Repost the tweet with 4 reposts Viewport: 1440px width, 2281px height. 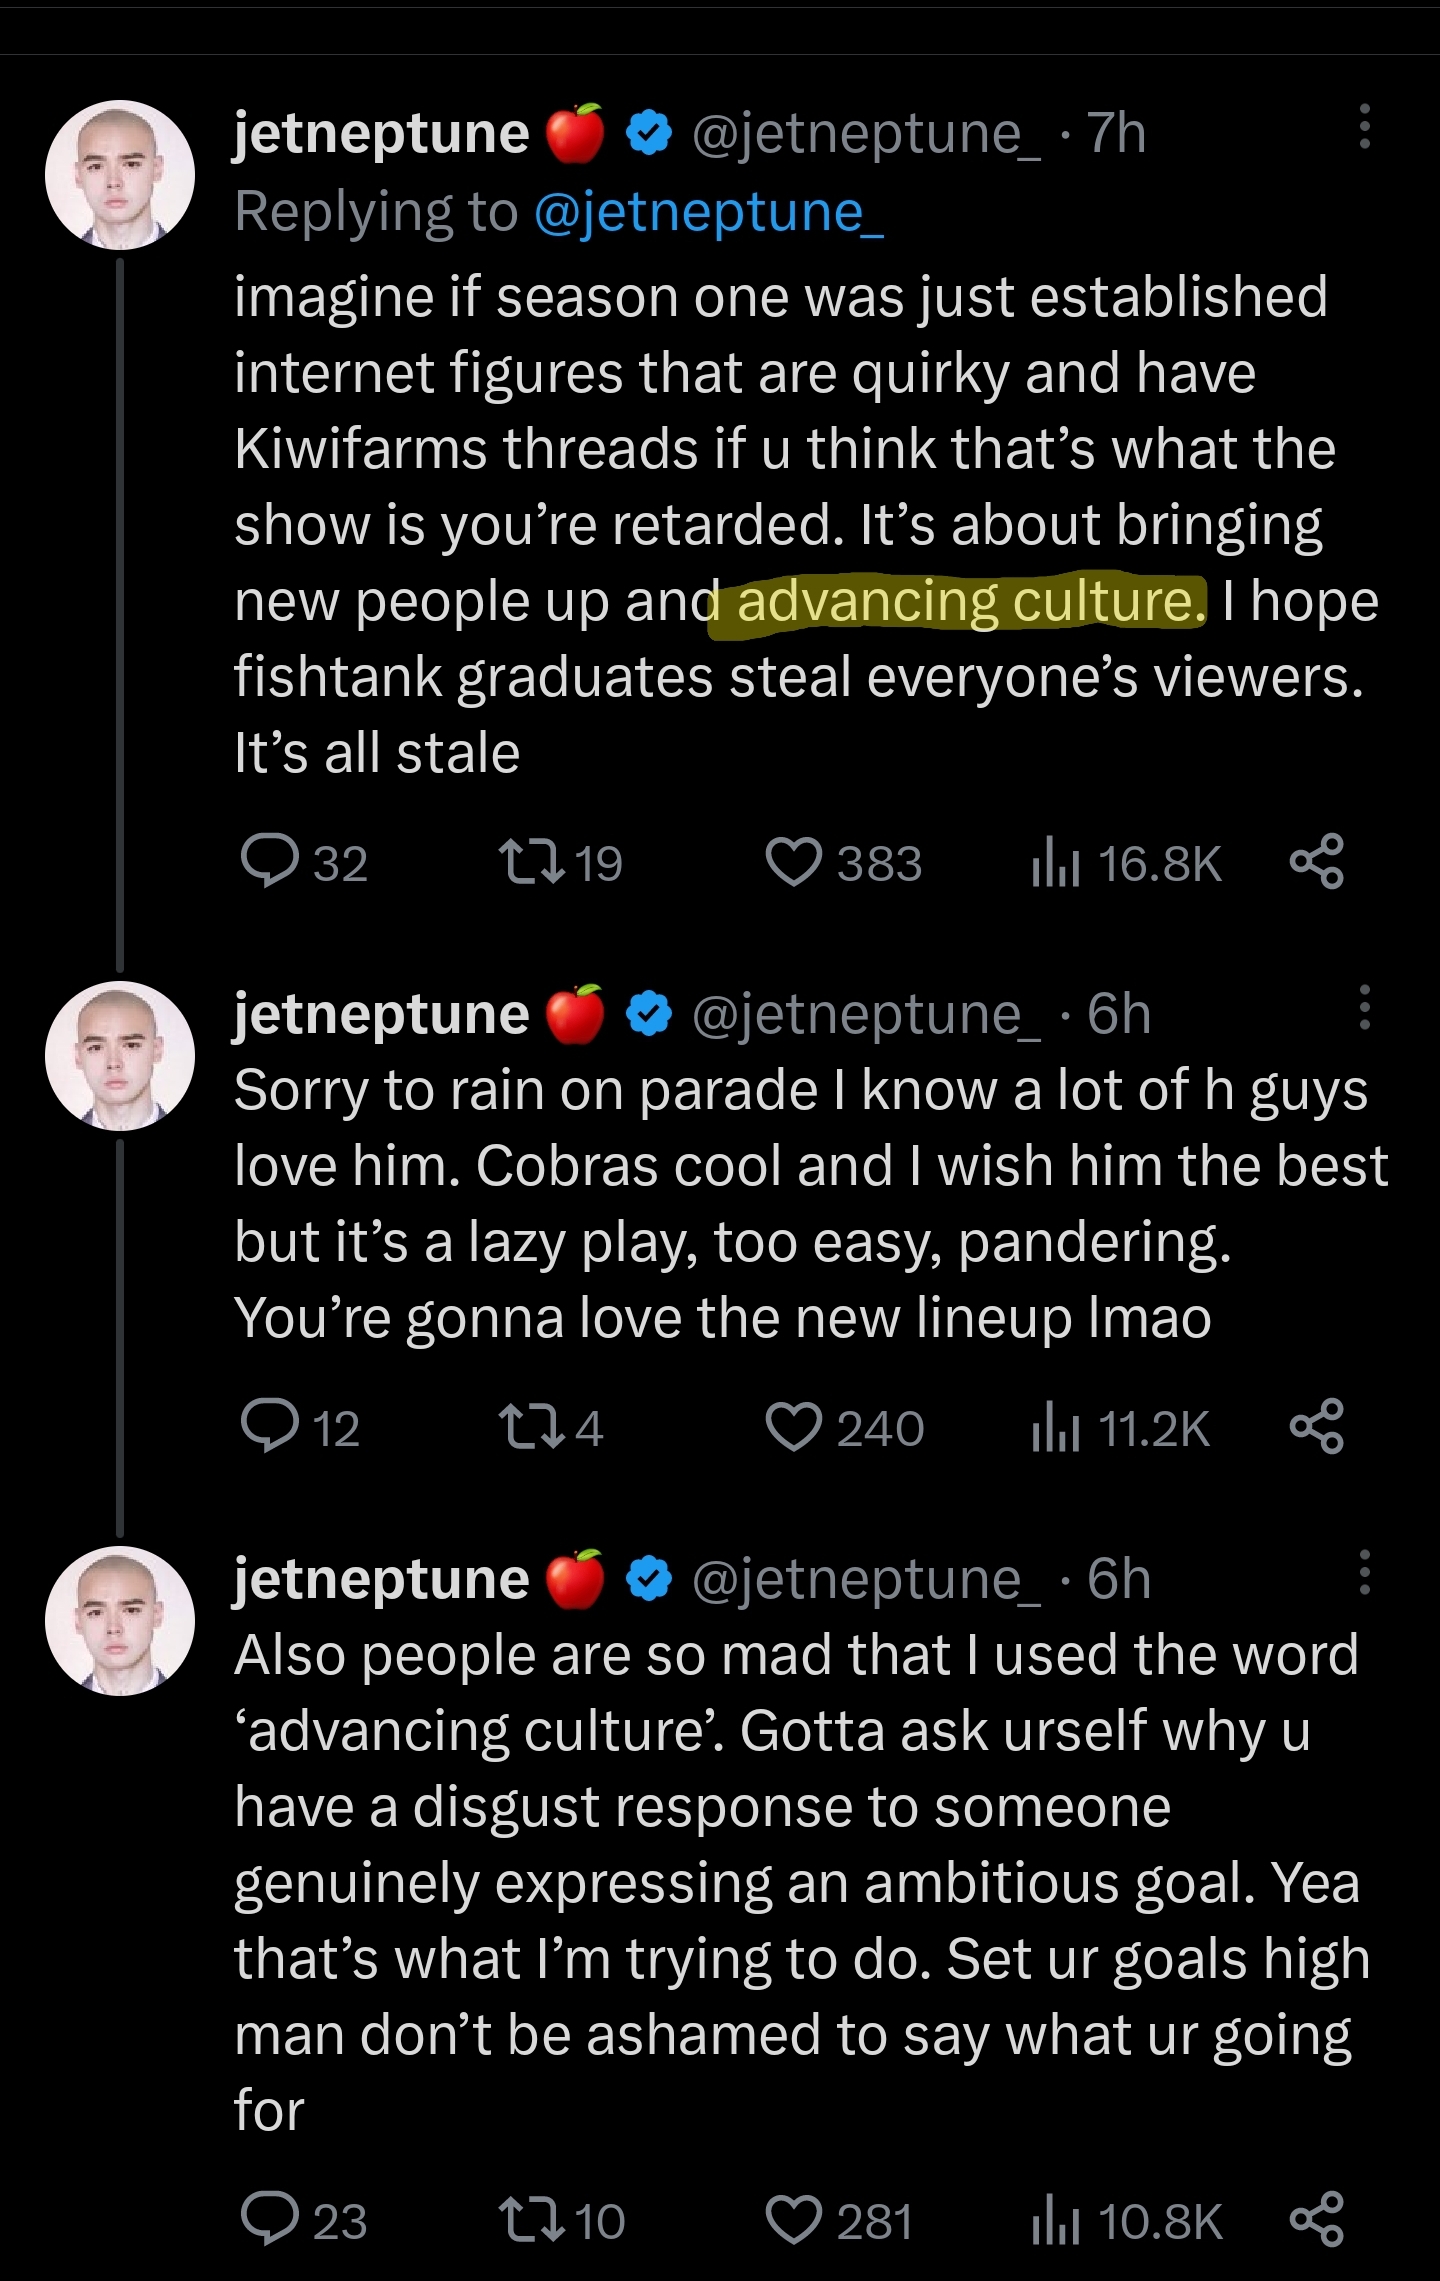(529, 1427)
